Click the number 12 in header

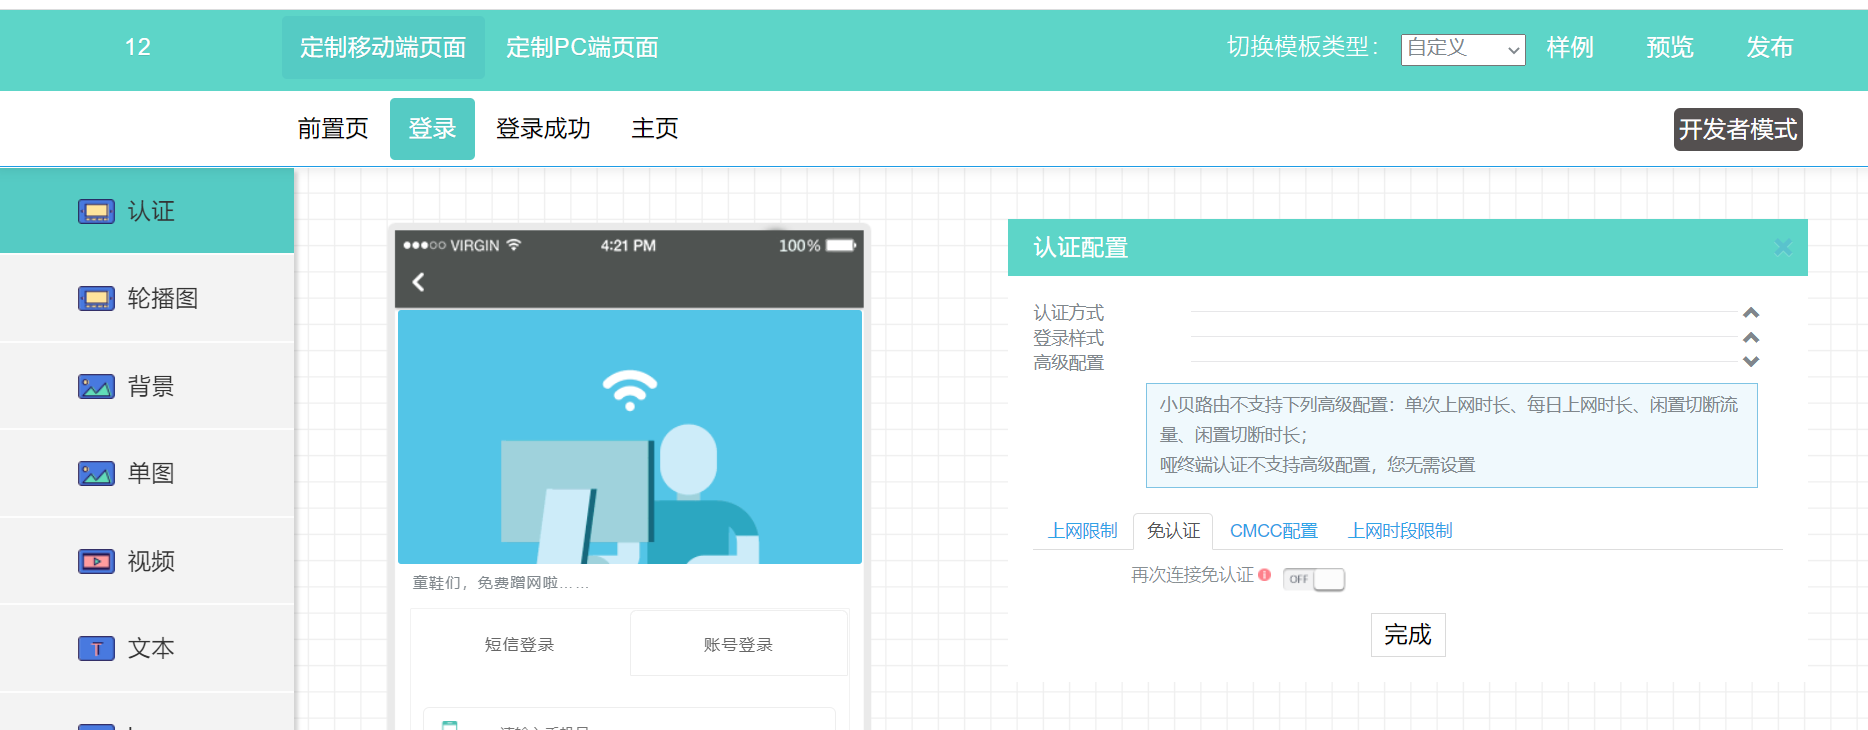point(138,47)
